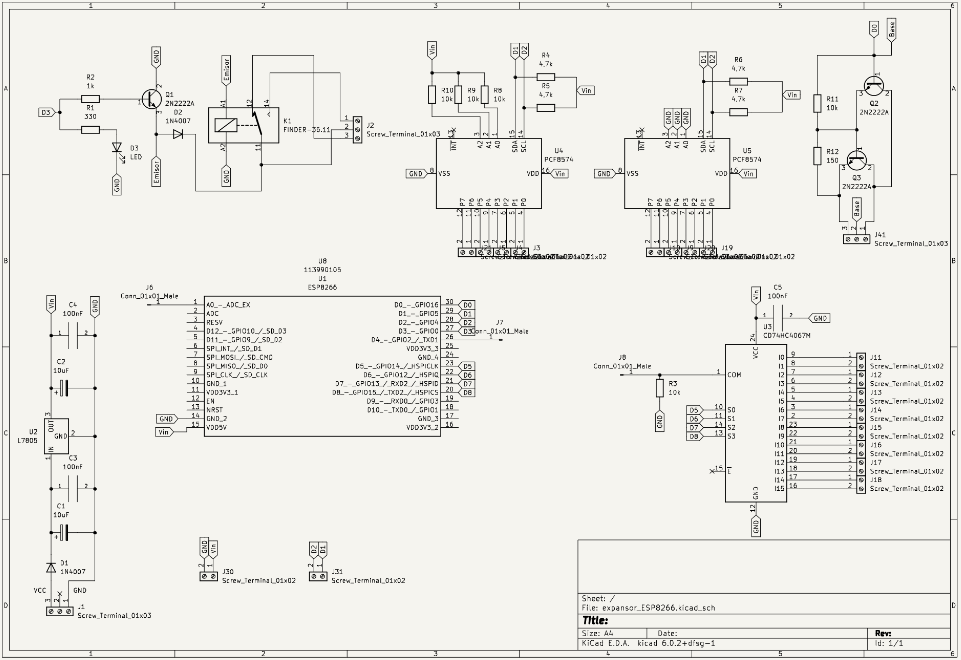Click the J19 reference label under U5
The width and height of the screenshot is (961, 660).
point(727,248)
